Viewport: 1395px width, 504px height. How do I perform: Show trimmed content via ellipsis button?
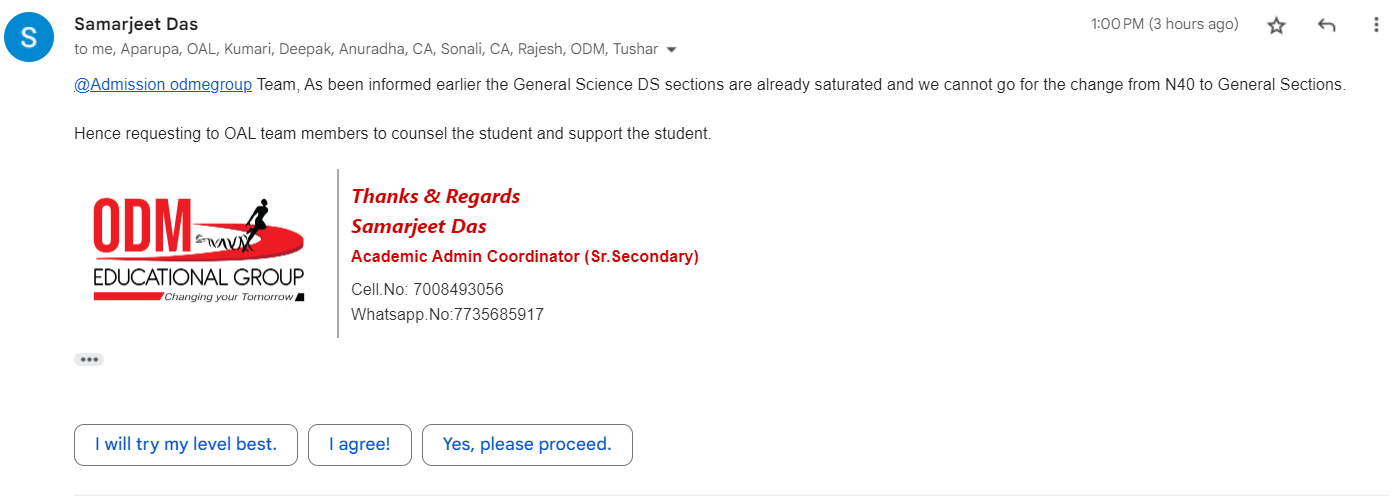89,360
